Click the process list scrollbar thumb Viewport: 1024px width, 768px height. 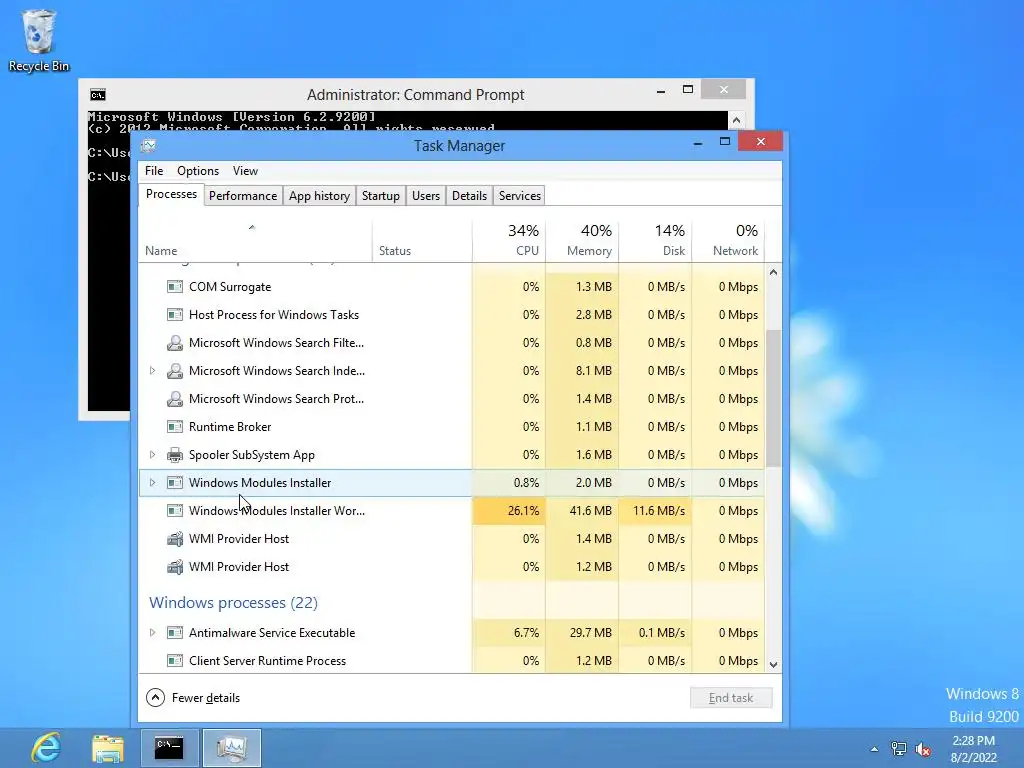[773, 398]
